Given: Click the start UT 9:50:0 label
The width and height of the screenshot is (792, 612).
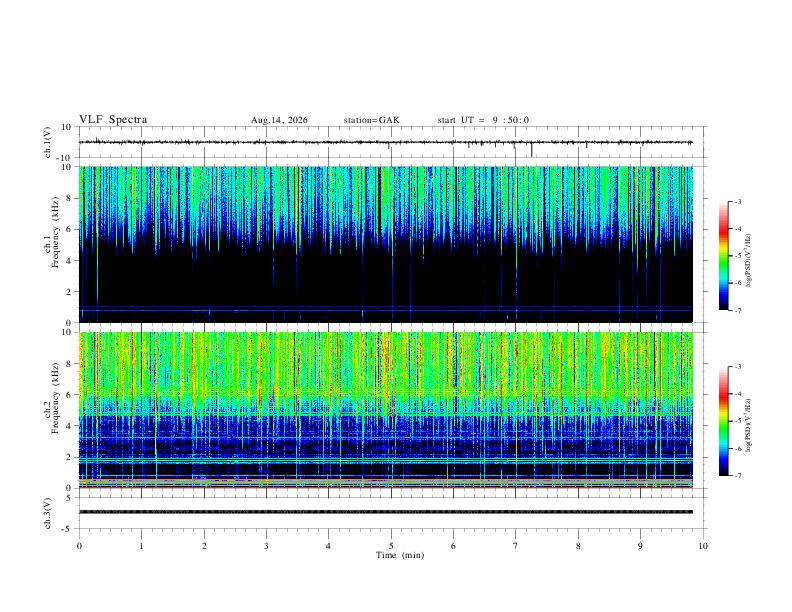Looking at the screenshot, I should click(483, 120).
